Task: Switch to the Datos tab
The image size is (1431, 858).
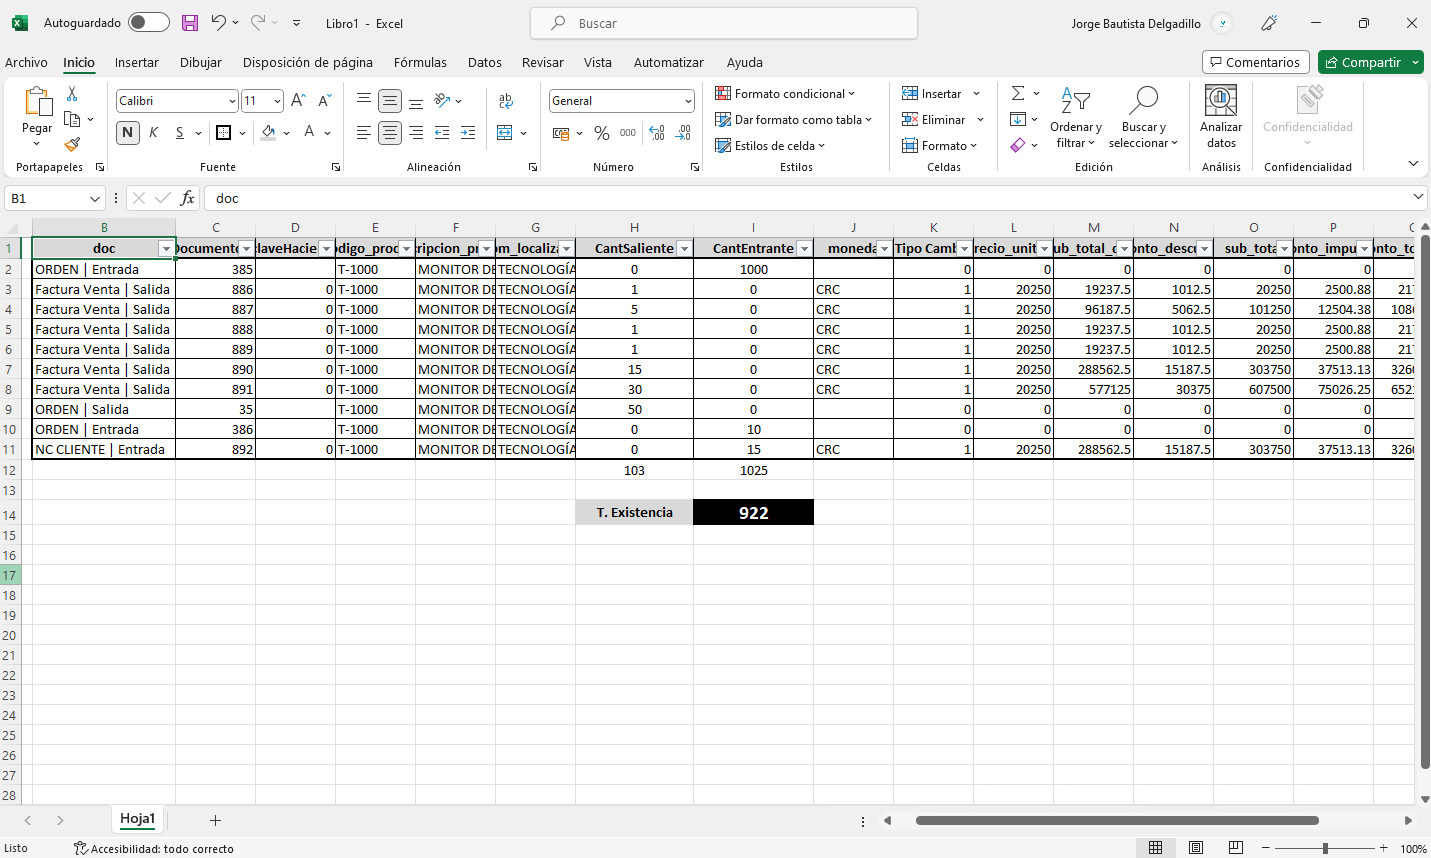Action: pyautogui.click(x=485, y=62)
